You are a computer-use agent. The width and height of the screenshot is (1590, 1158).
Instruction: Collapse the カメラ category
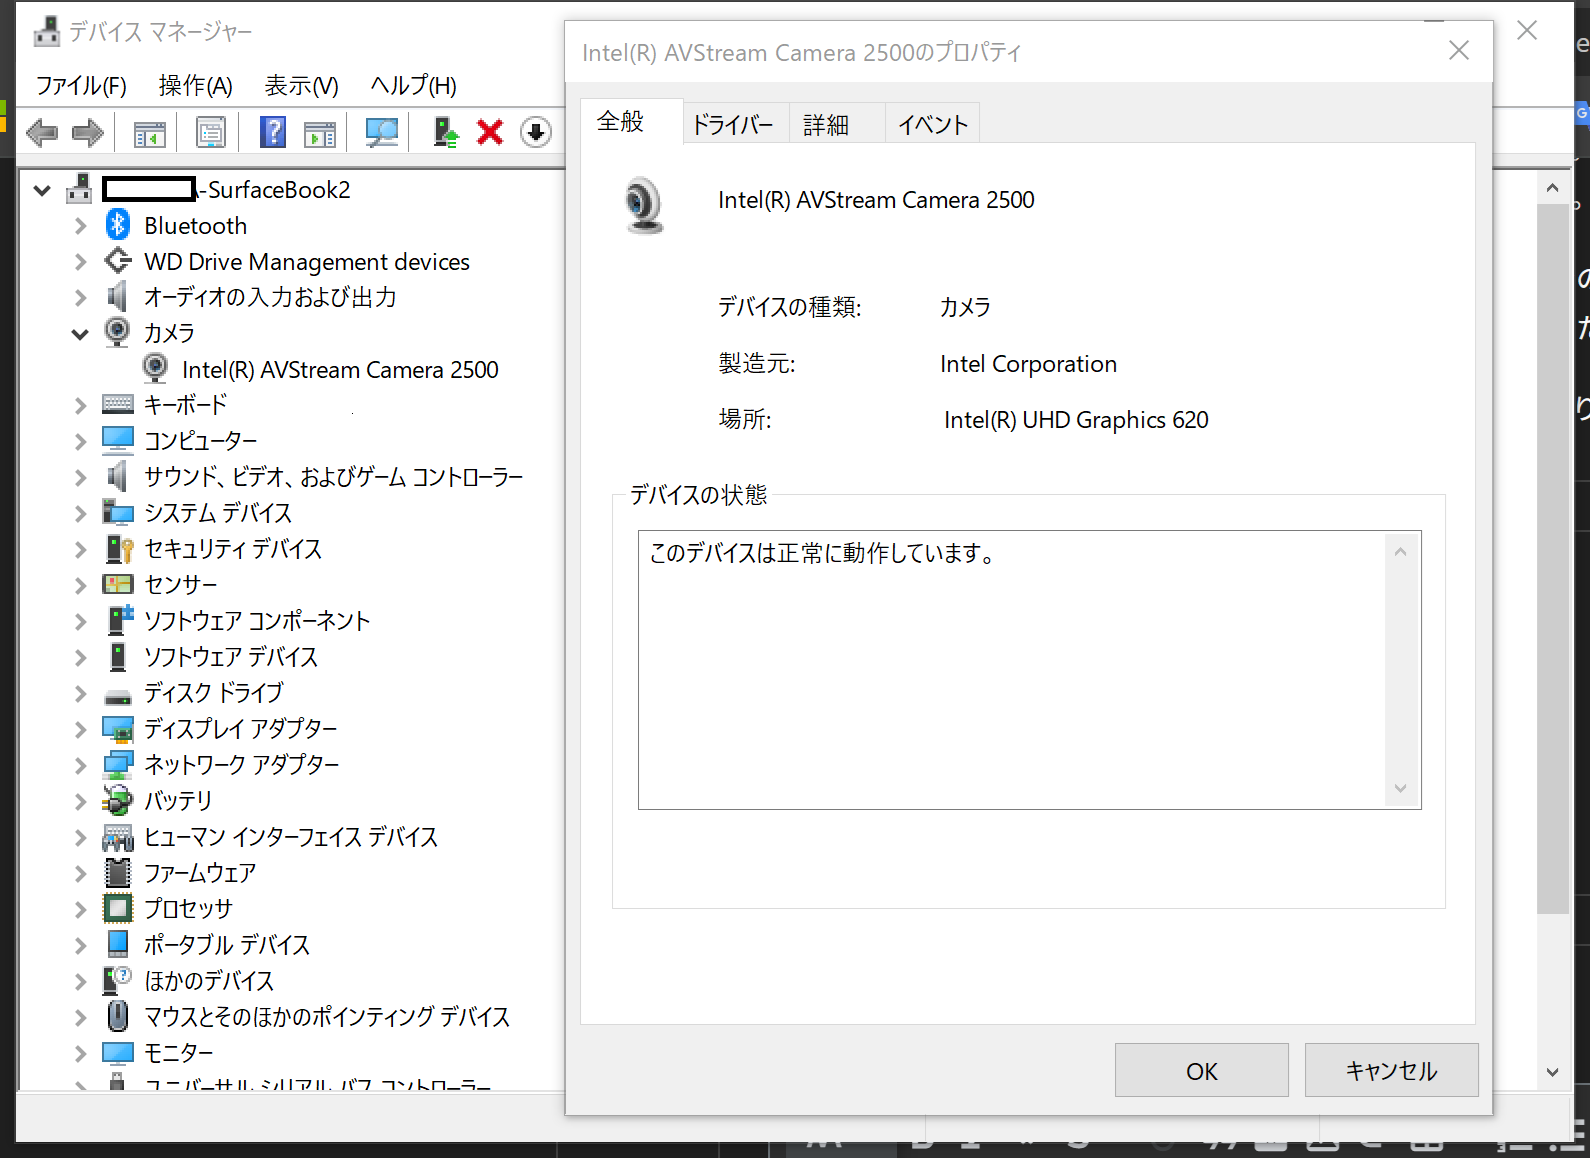click(x=80, y=334)
